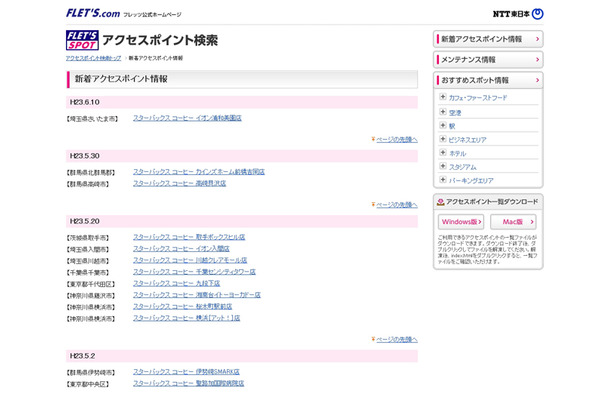610x400 pixels.
Task: Select the H23.5.20 date heading
Action: [x=85, y=221]
